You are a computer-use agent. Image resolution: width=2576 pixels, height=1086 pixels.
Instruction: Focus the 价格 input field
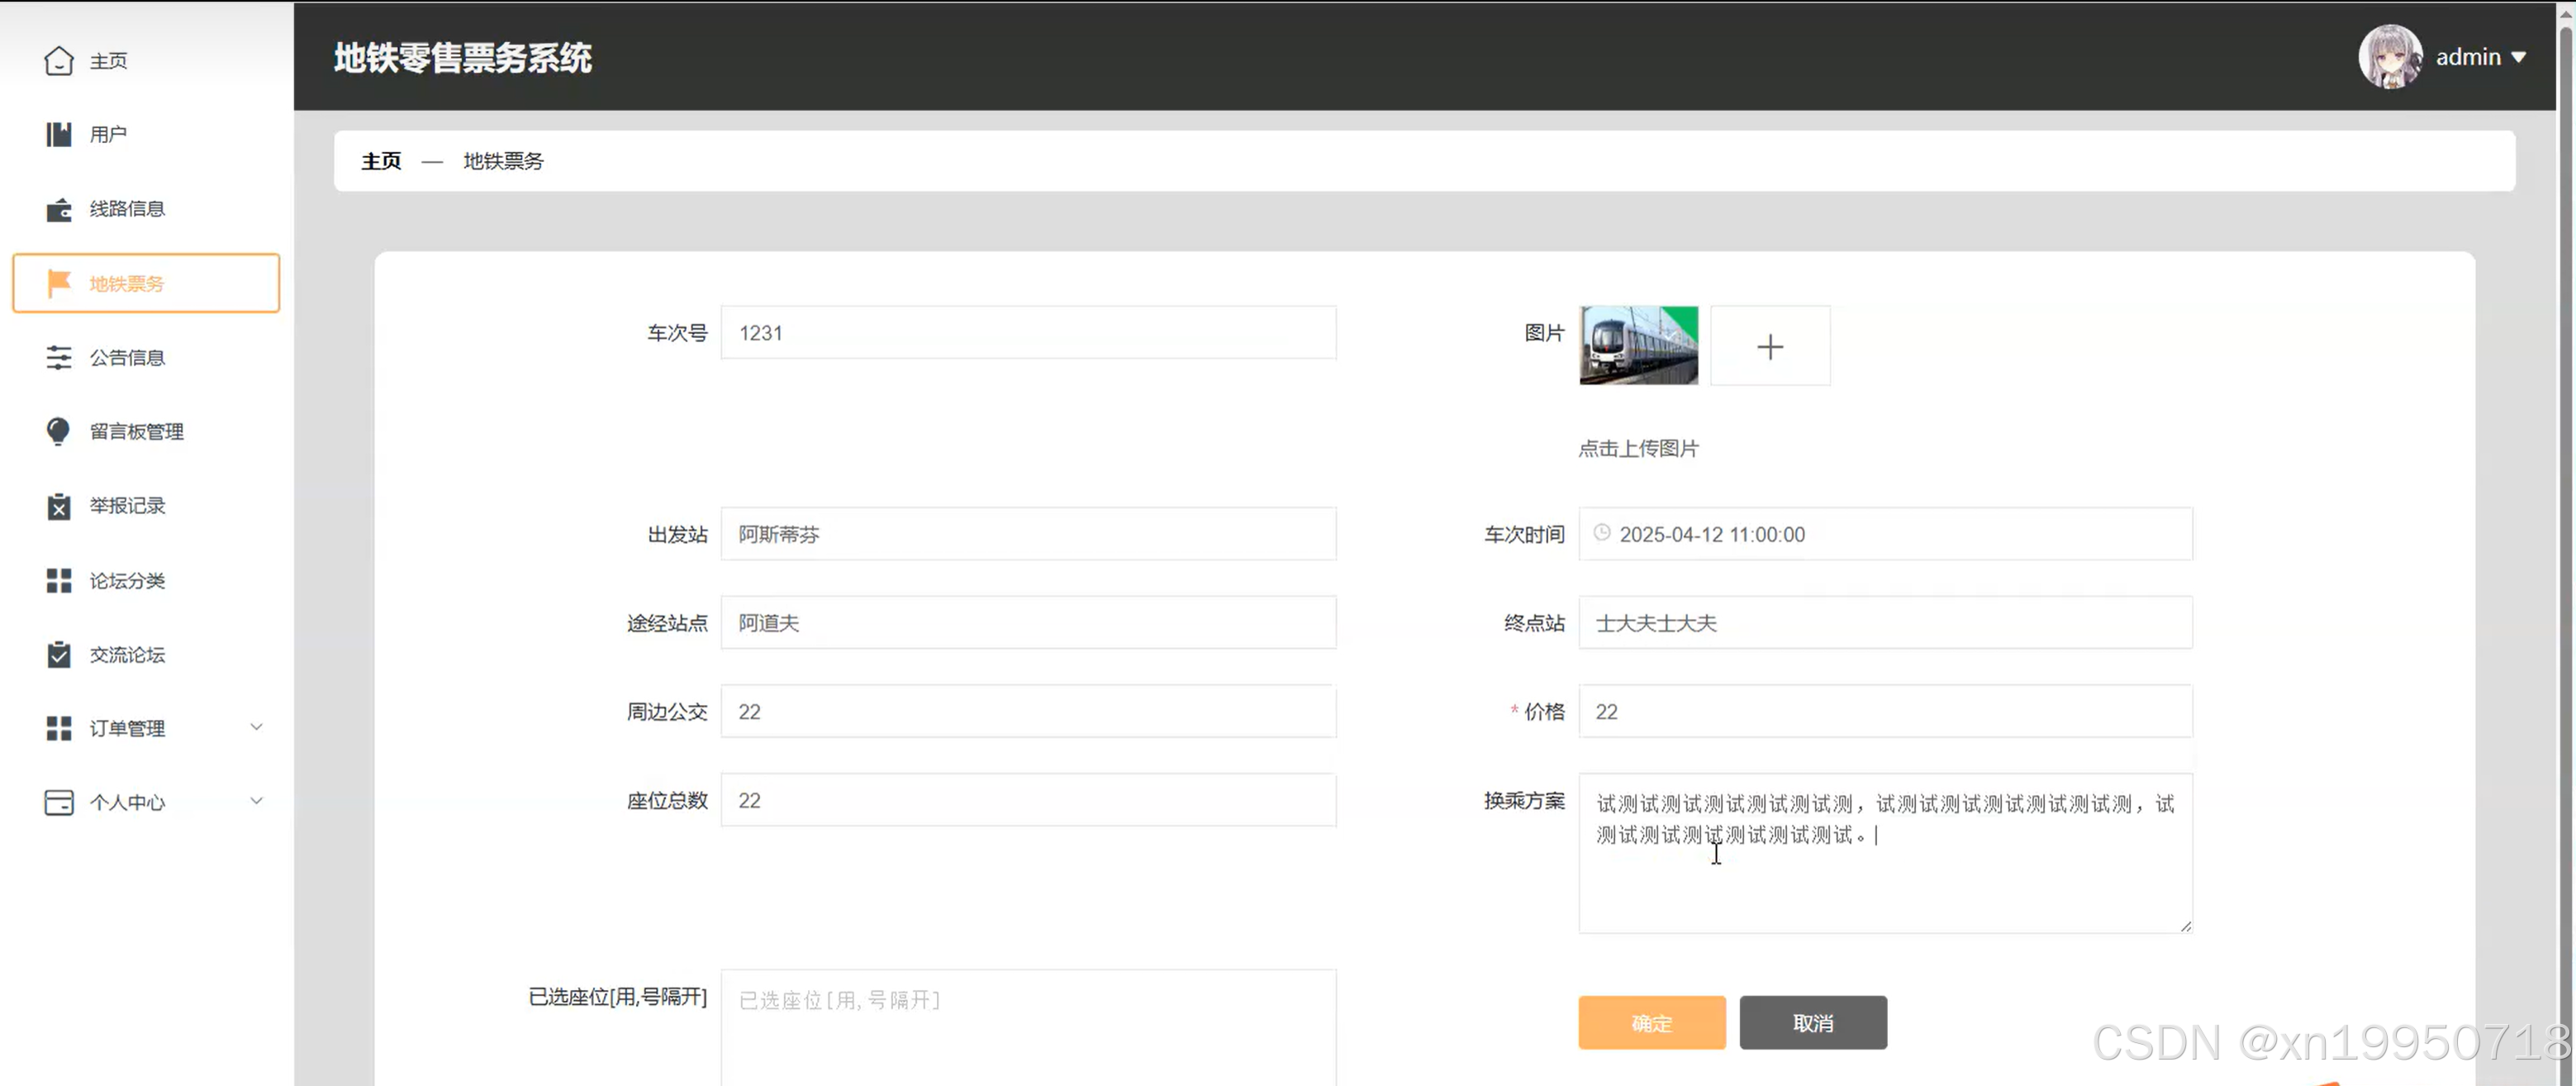pos(1885,711)
